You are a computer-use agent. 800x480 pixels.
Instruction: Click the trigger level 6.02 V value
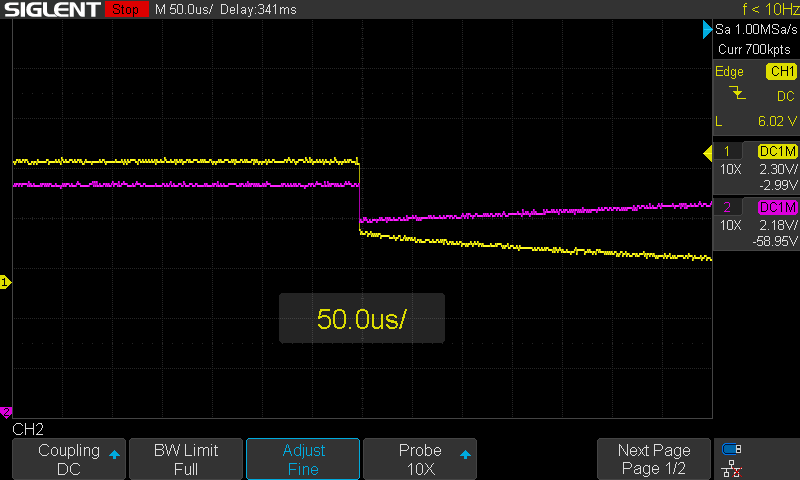[x=777, y=121]
